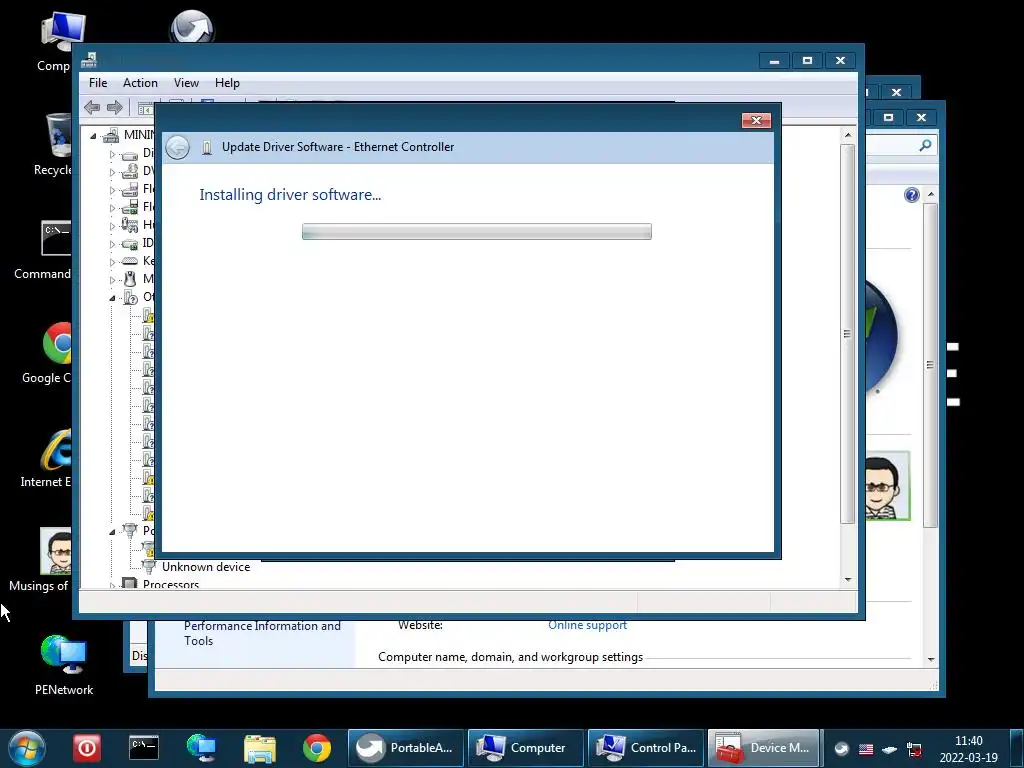
Task: Switch to the Computer taskbar window
Action: pyautogui.click(x=526, y=748)
